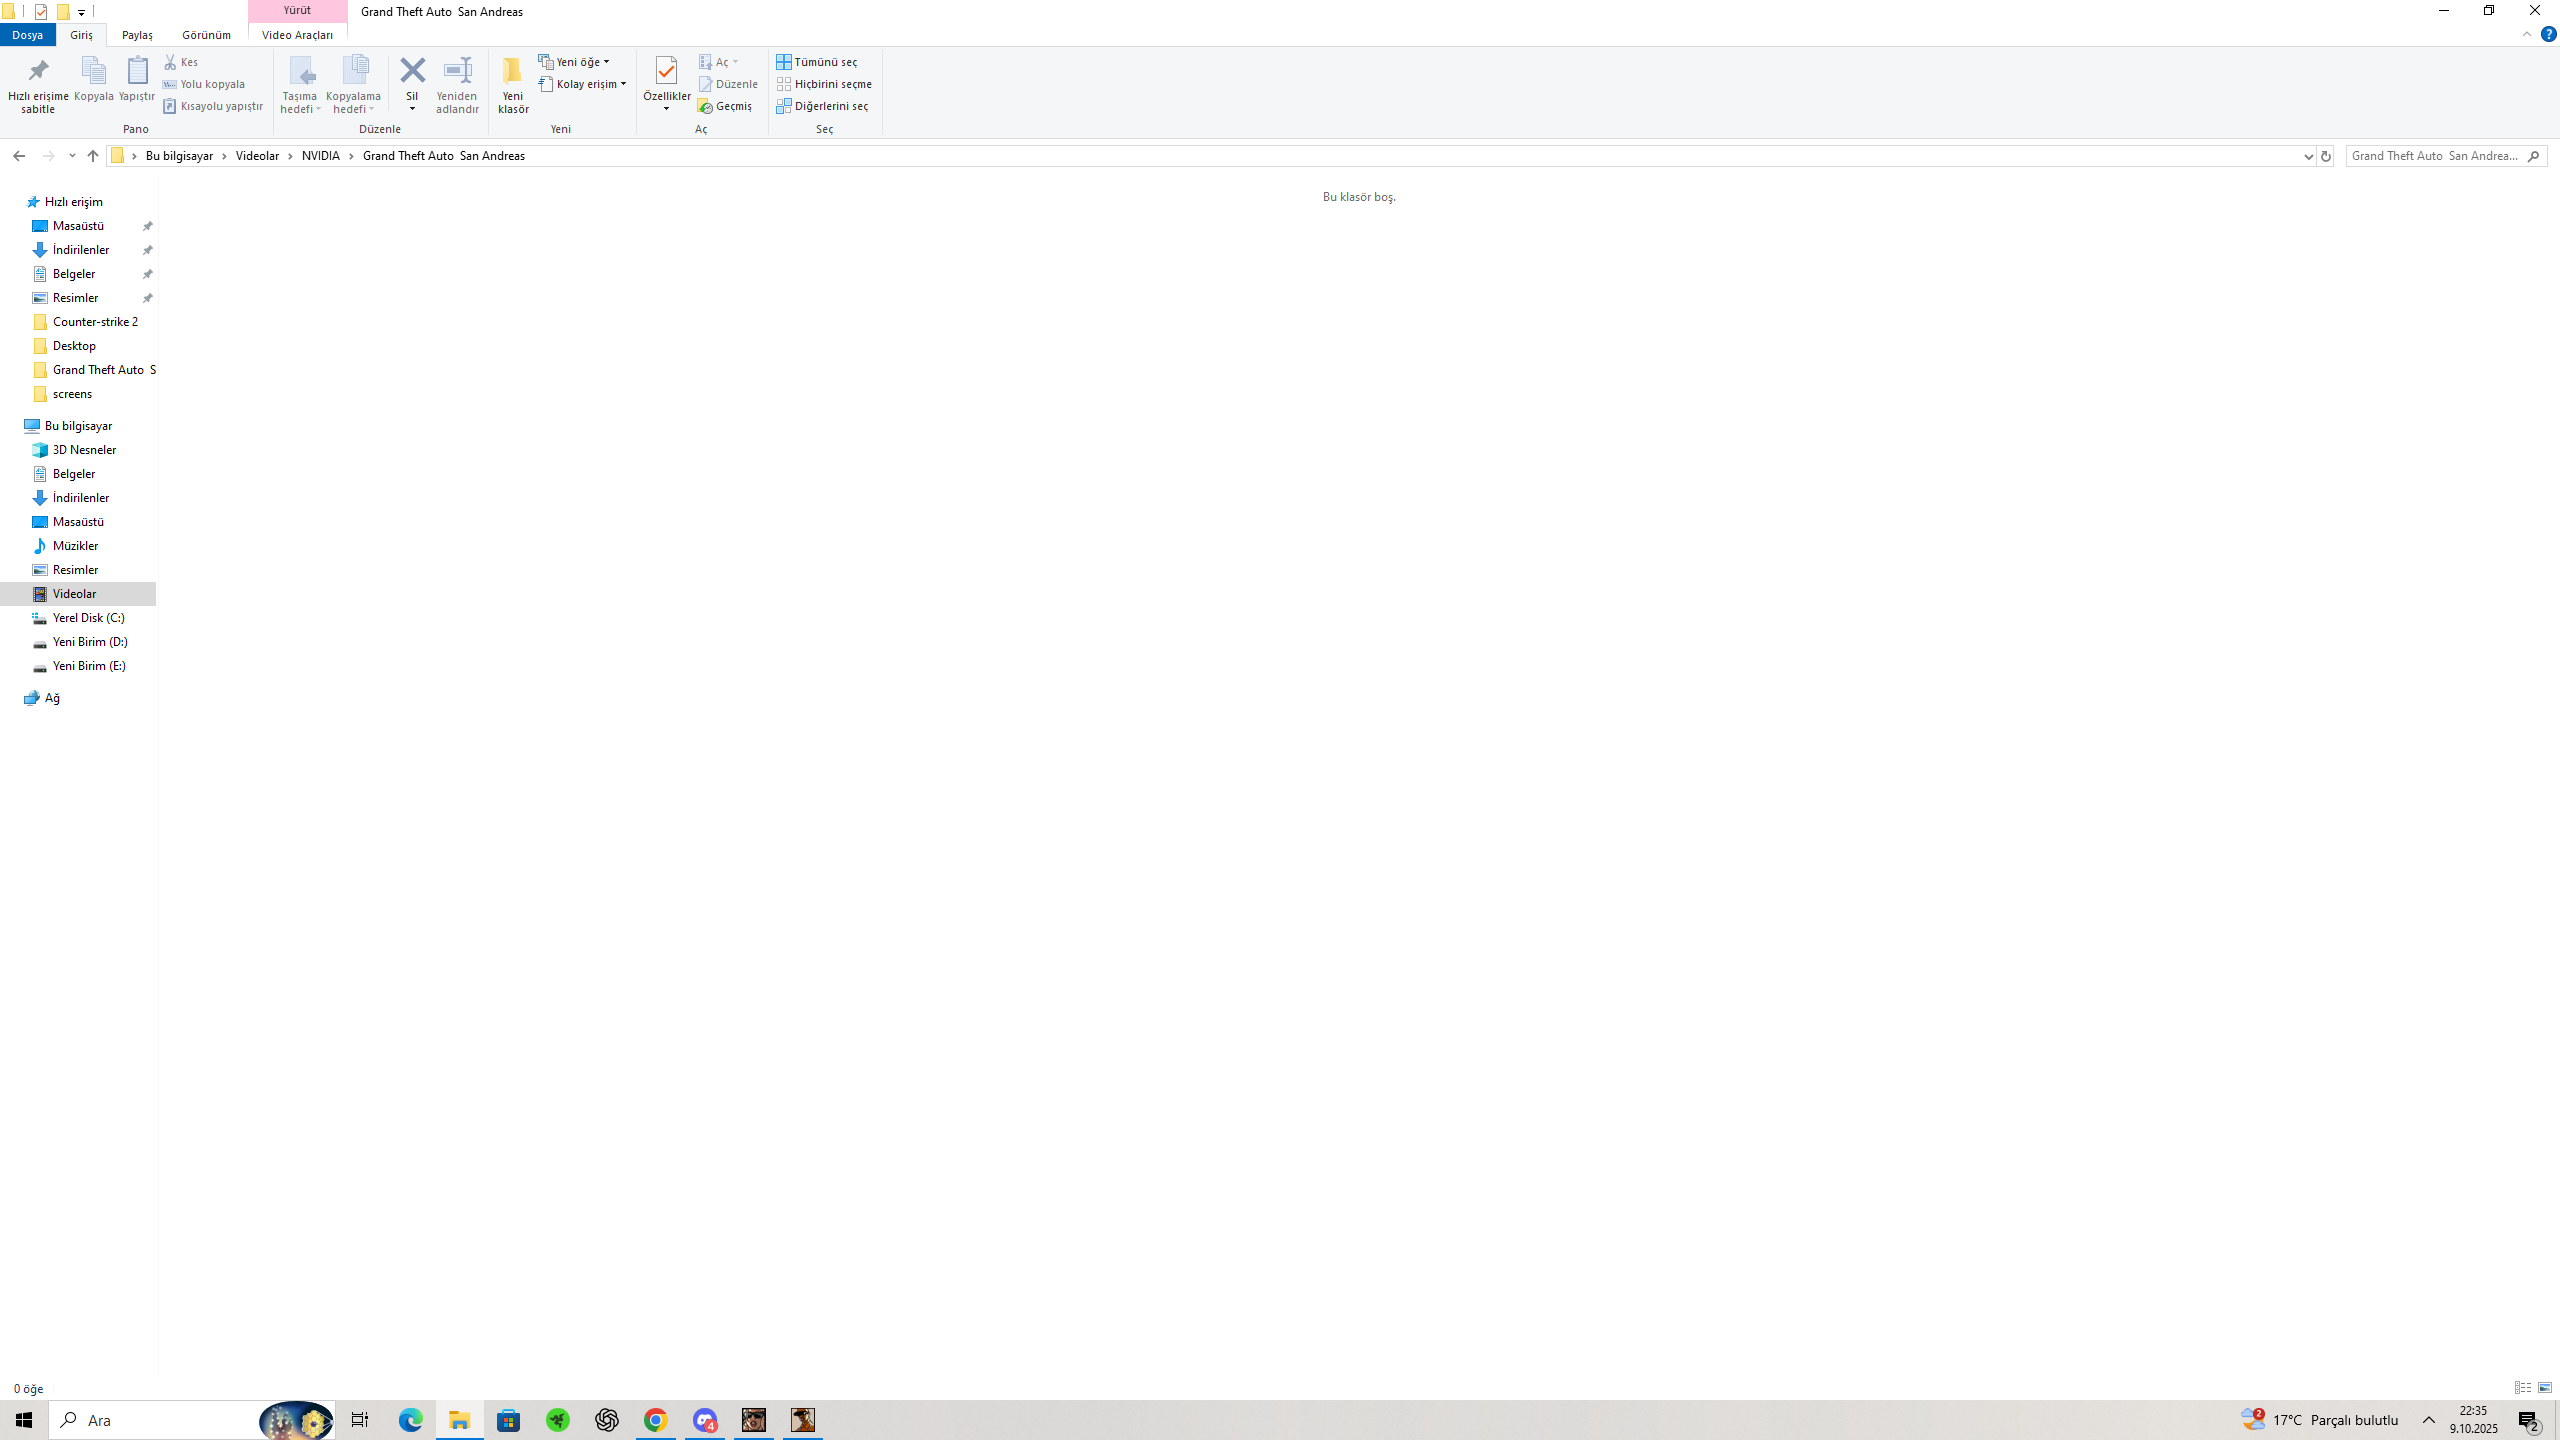Pin folder with Hızlı erişime sabitle
This screenshot has width=2560, height=1440.
38,85
